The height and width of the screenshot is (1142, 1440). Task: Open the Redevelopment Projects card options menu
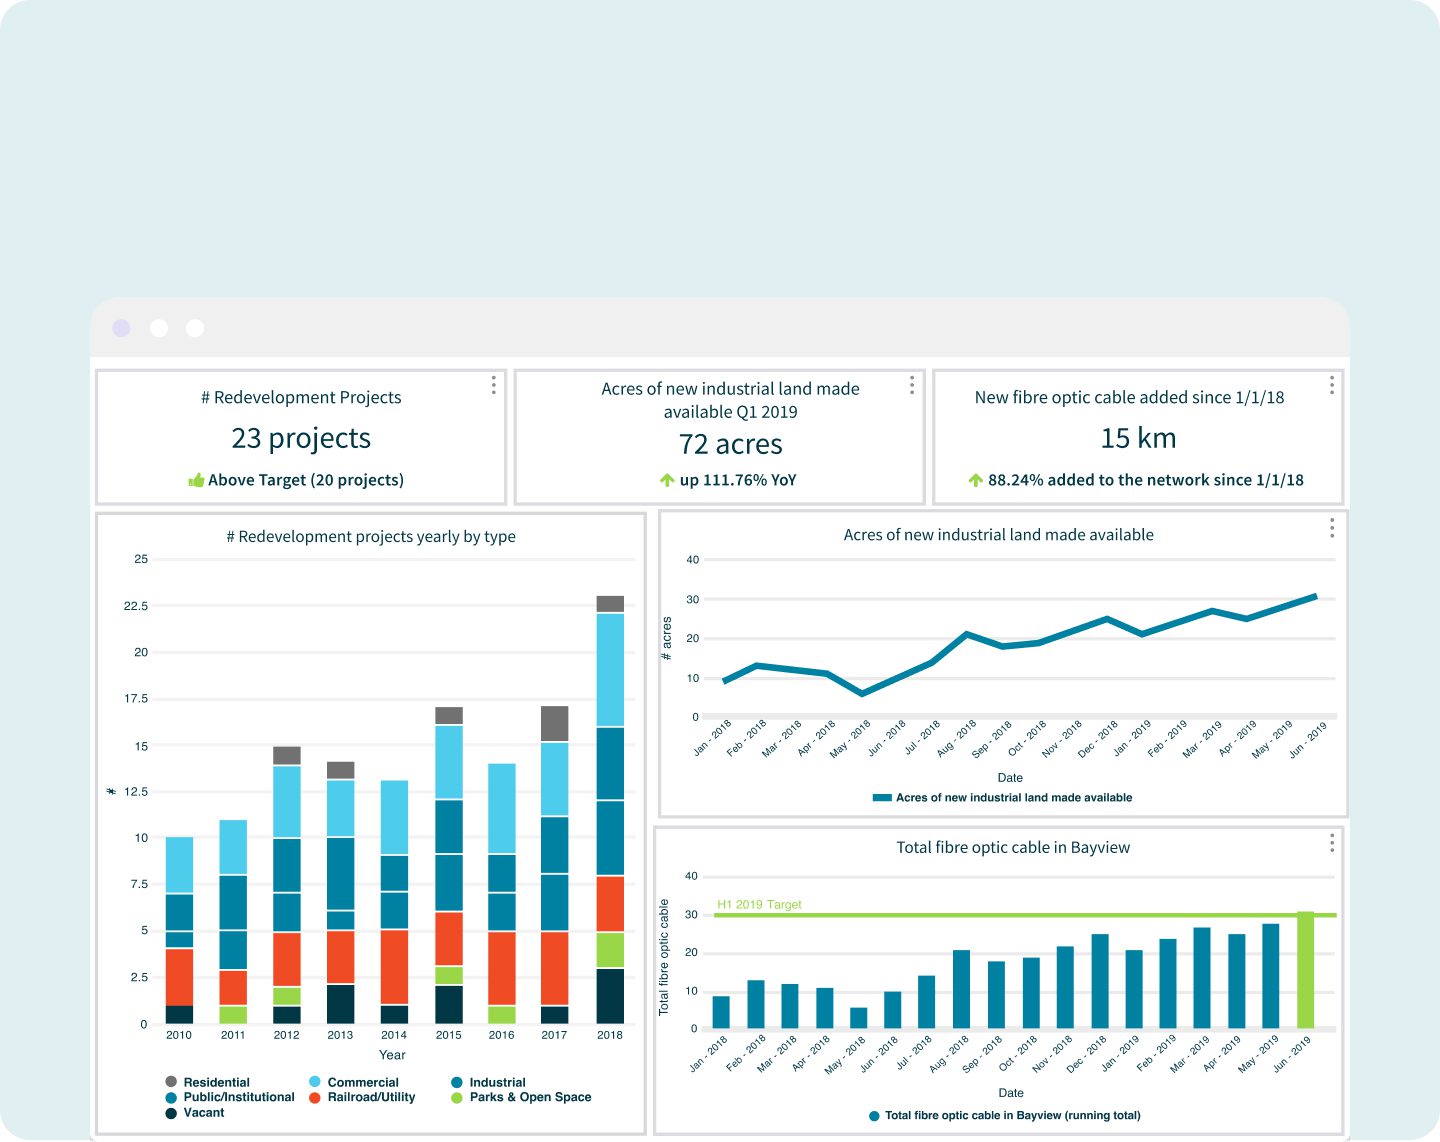coord(493,386)
